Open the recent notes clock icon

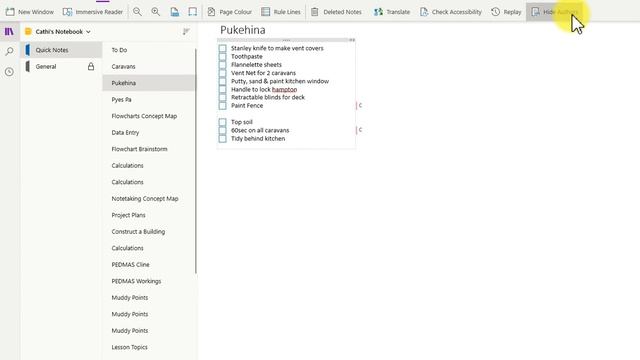(x=9, y=72)
